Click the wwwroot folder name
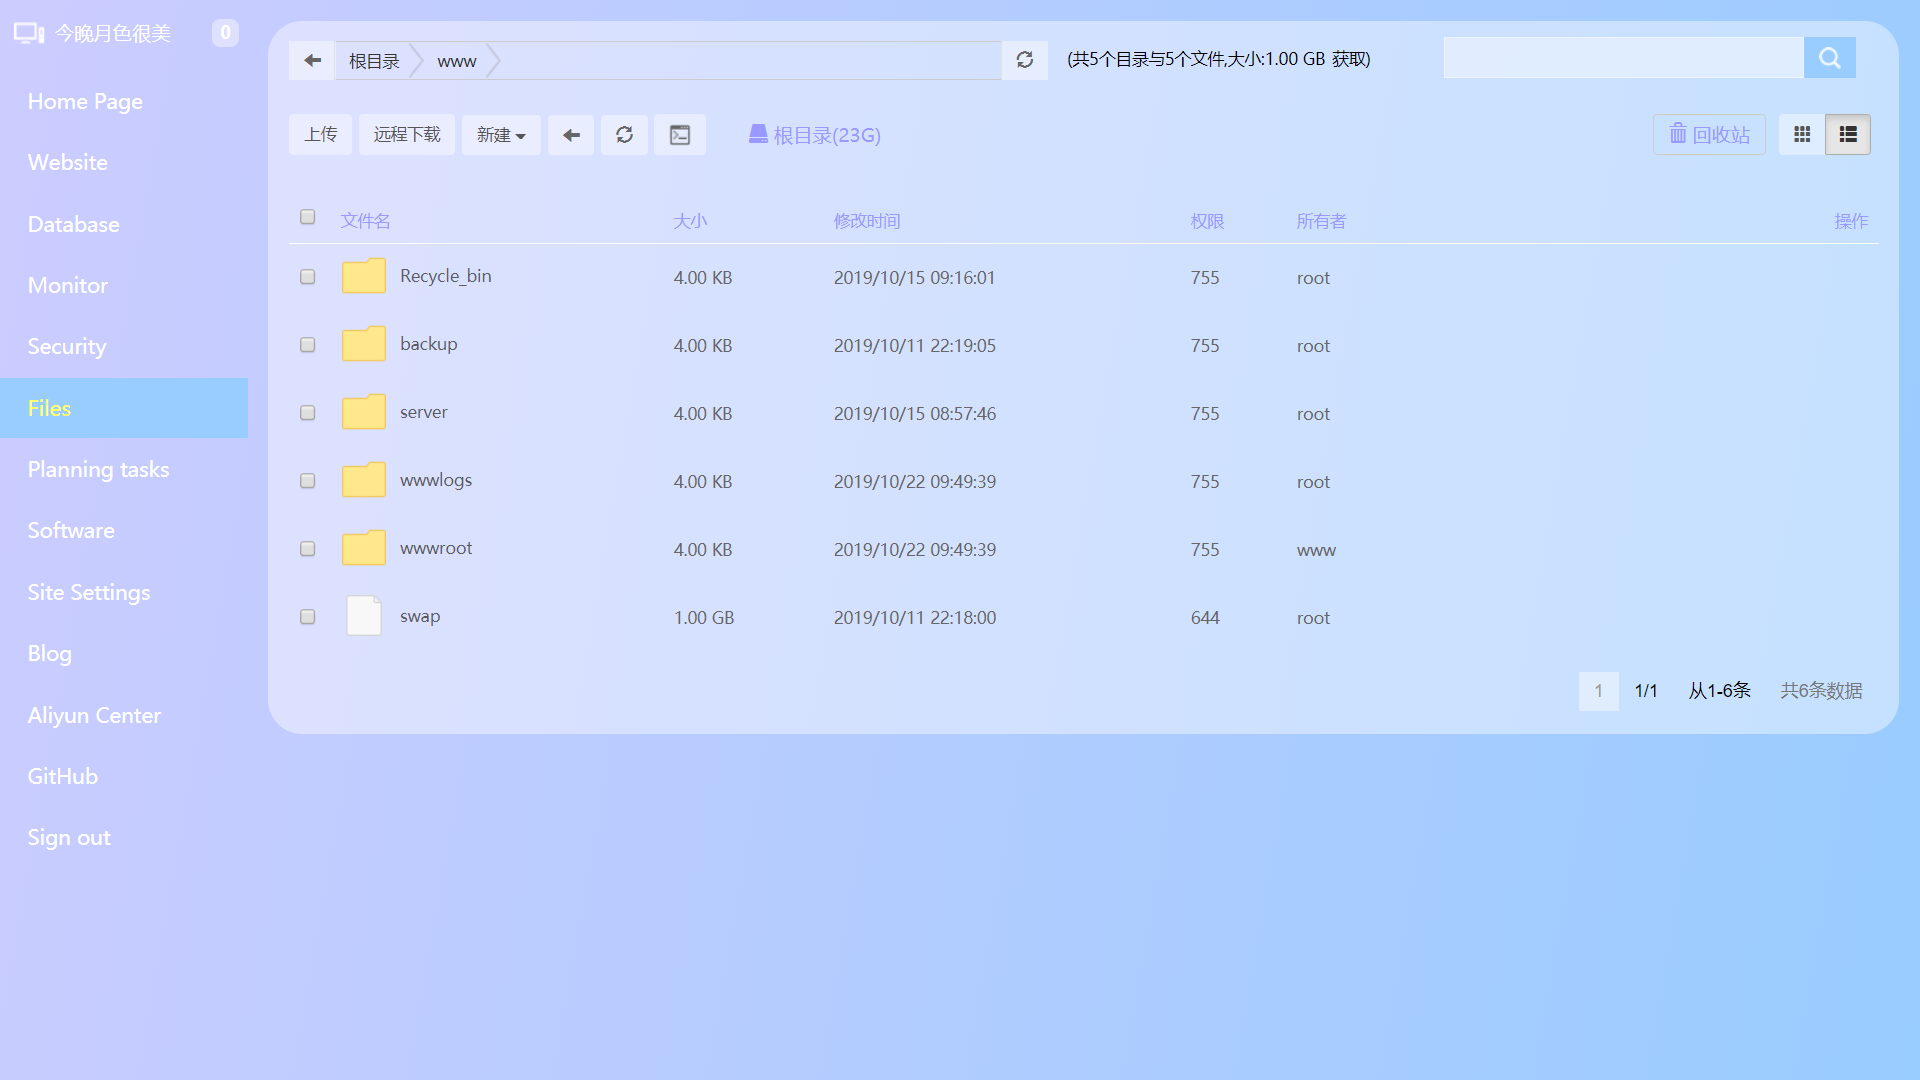Screen dimensions: 1920x1080 (435, 548)
